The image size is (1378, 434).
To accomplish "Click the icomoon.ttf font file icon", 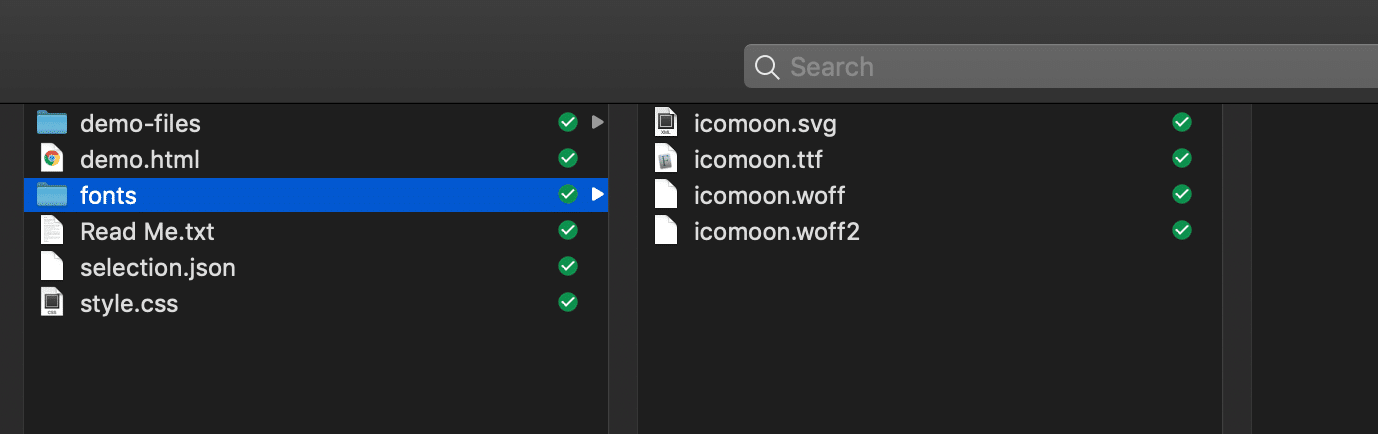I will click(666, 159).
